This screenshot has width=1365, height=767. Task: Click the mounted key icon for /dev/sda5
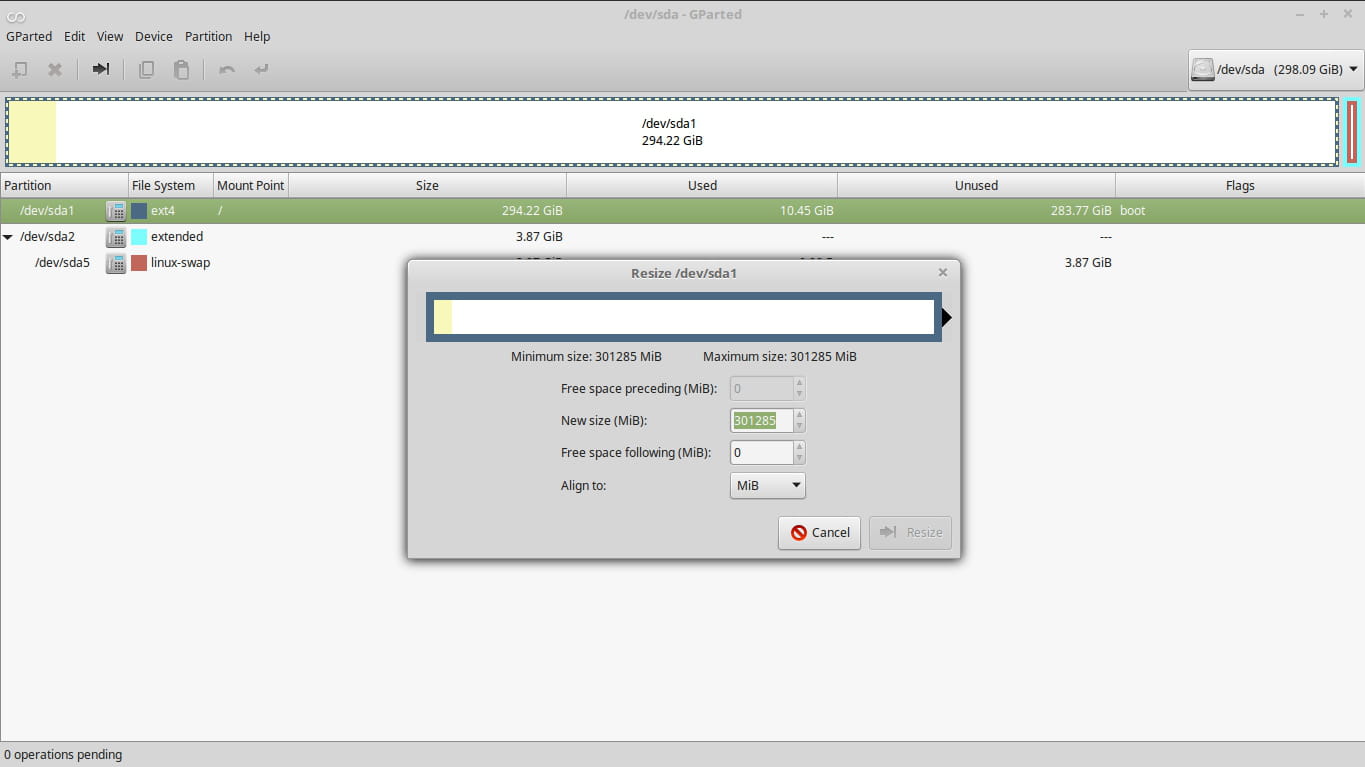pos(116,263)
